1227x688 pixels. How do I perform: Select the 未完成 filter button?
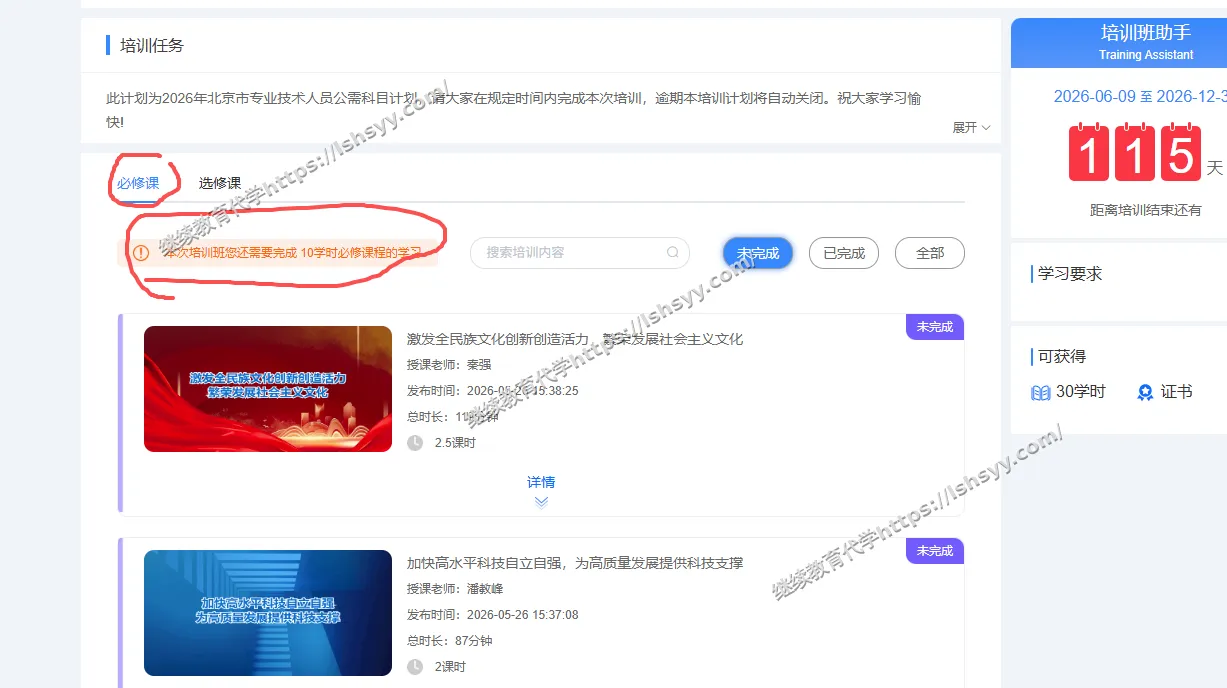(x=758, y=253)
